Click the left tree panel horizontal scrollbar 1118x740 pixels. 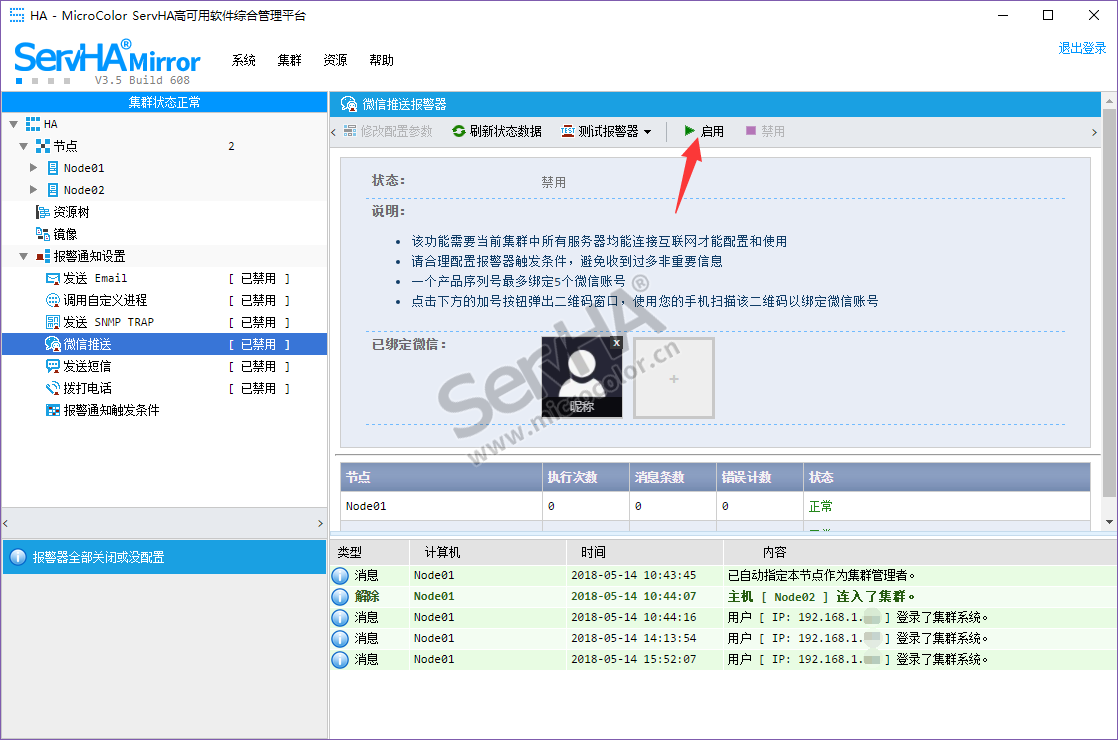(164, 523)
